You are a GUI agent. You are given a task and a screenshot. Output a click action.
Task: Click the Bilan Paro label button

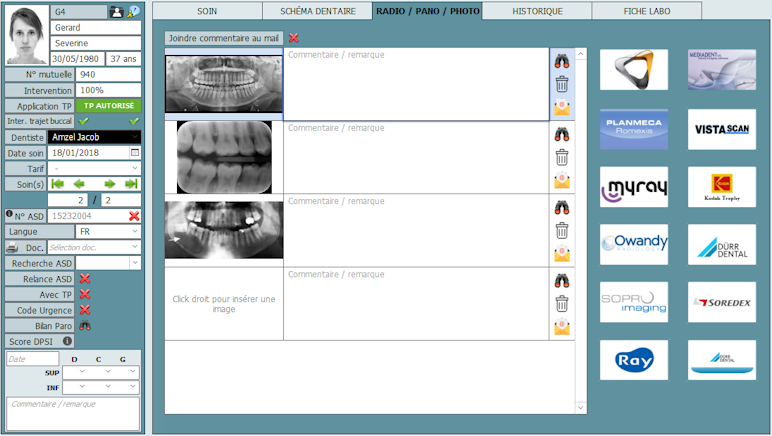tap(39, 326)
